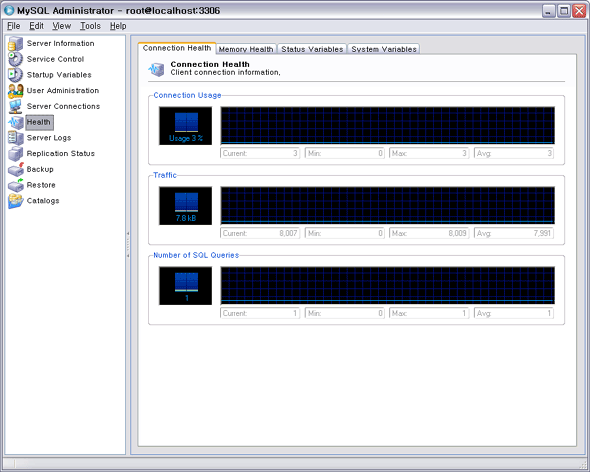Click SQL Queries Current field
The width and height of the screenshot is (590, 472).
click(260, 313)
